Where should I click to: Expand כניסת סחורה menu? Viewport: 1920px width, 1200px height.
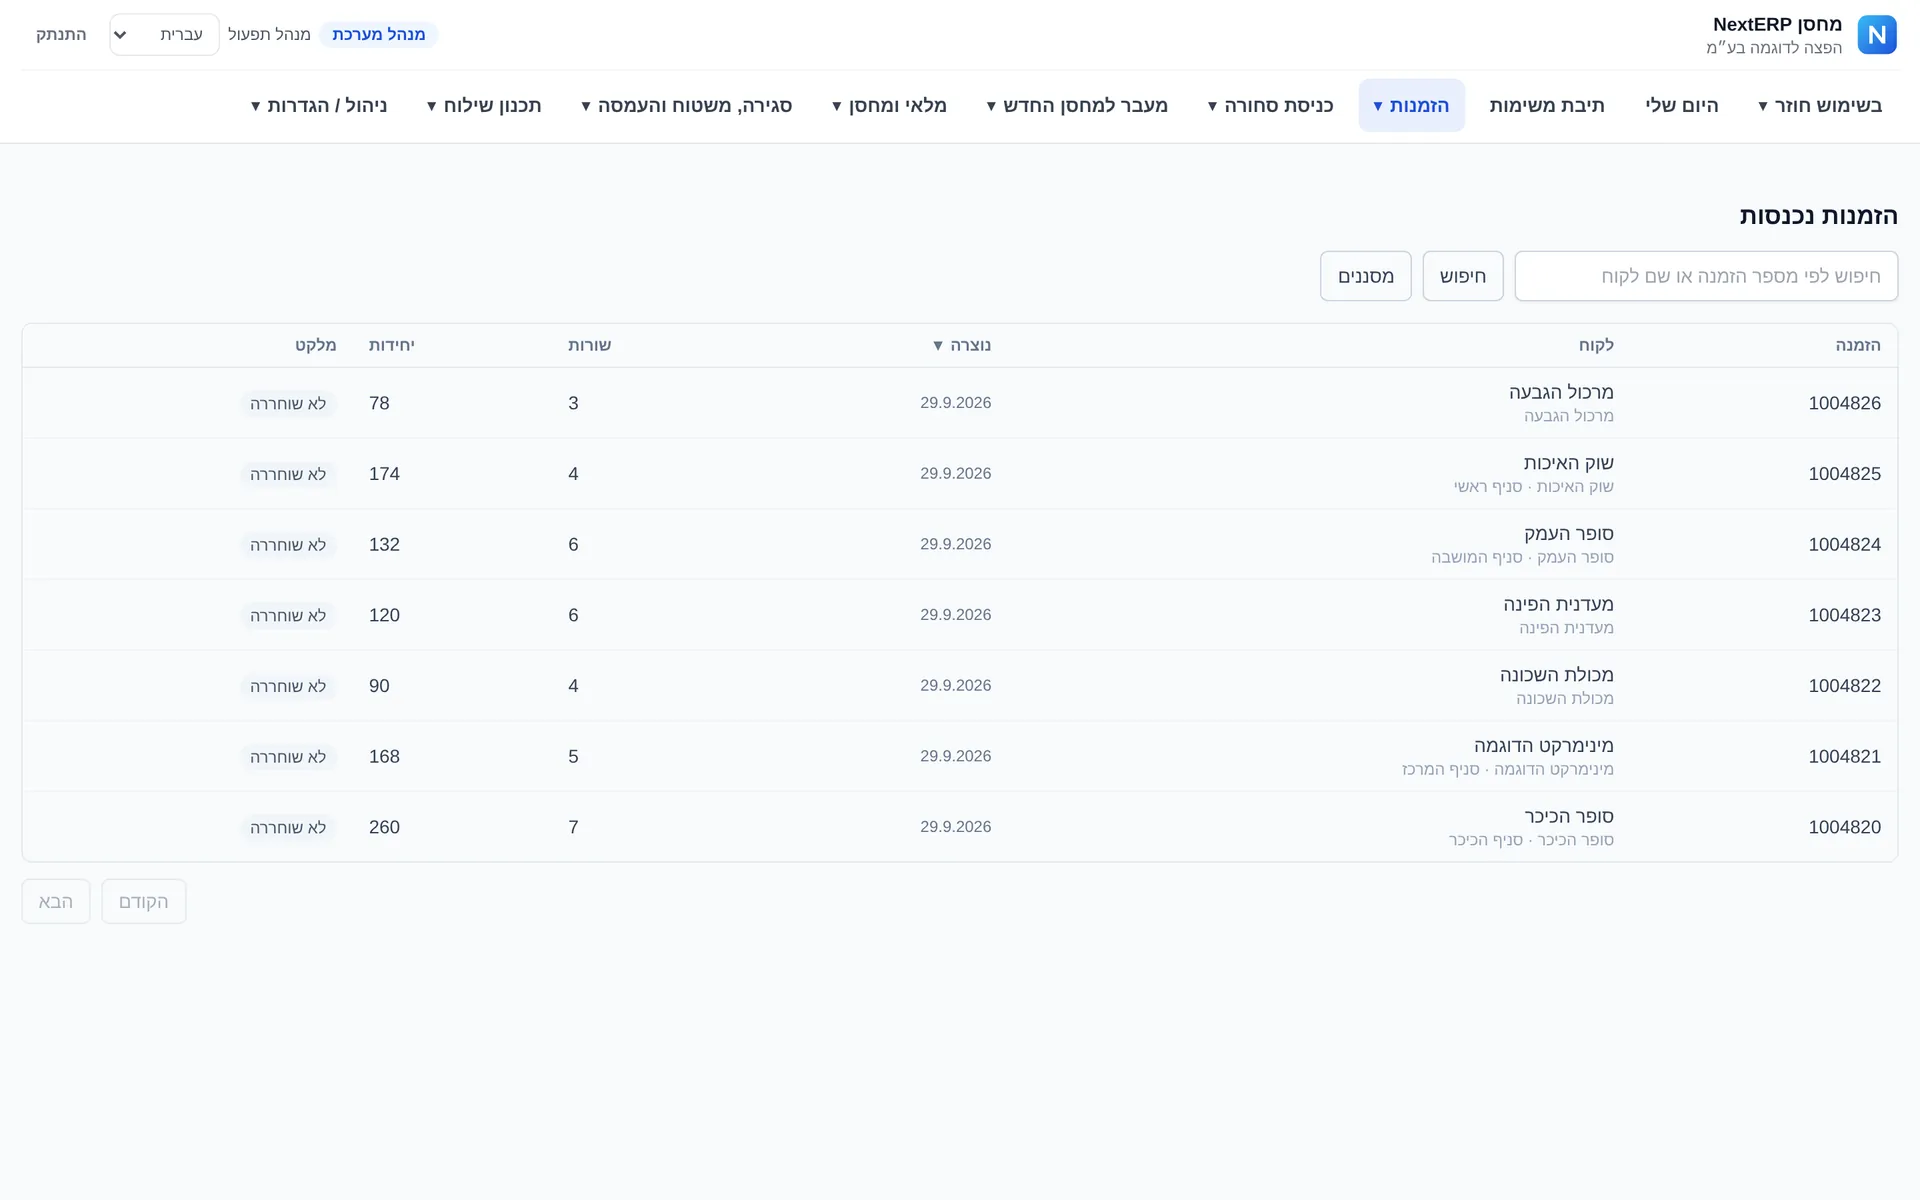tap(1271, 105)
